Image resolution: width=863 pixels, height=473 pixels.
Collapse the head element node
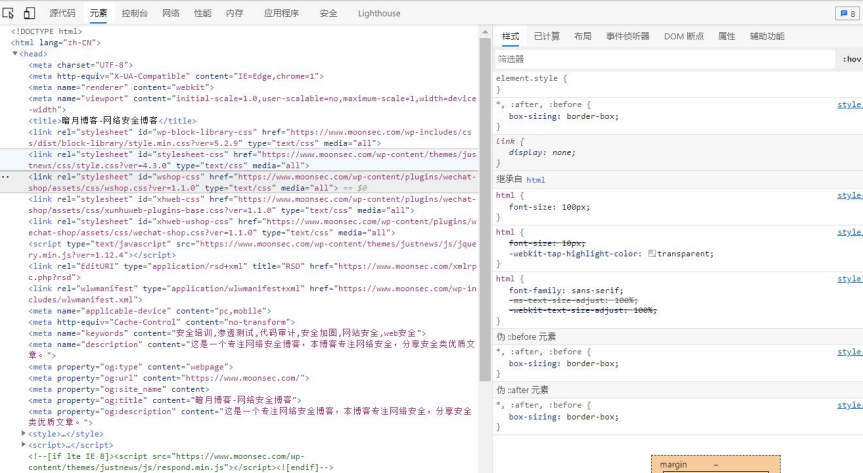15,53
